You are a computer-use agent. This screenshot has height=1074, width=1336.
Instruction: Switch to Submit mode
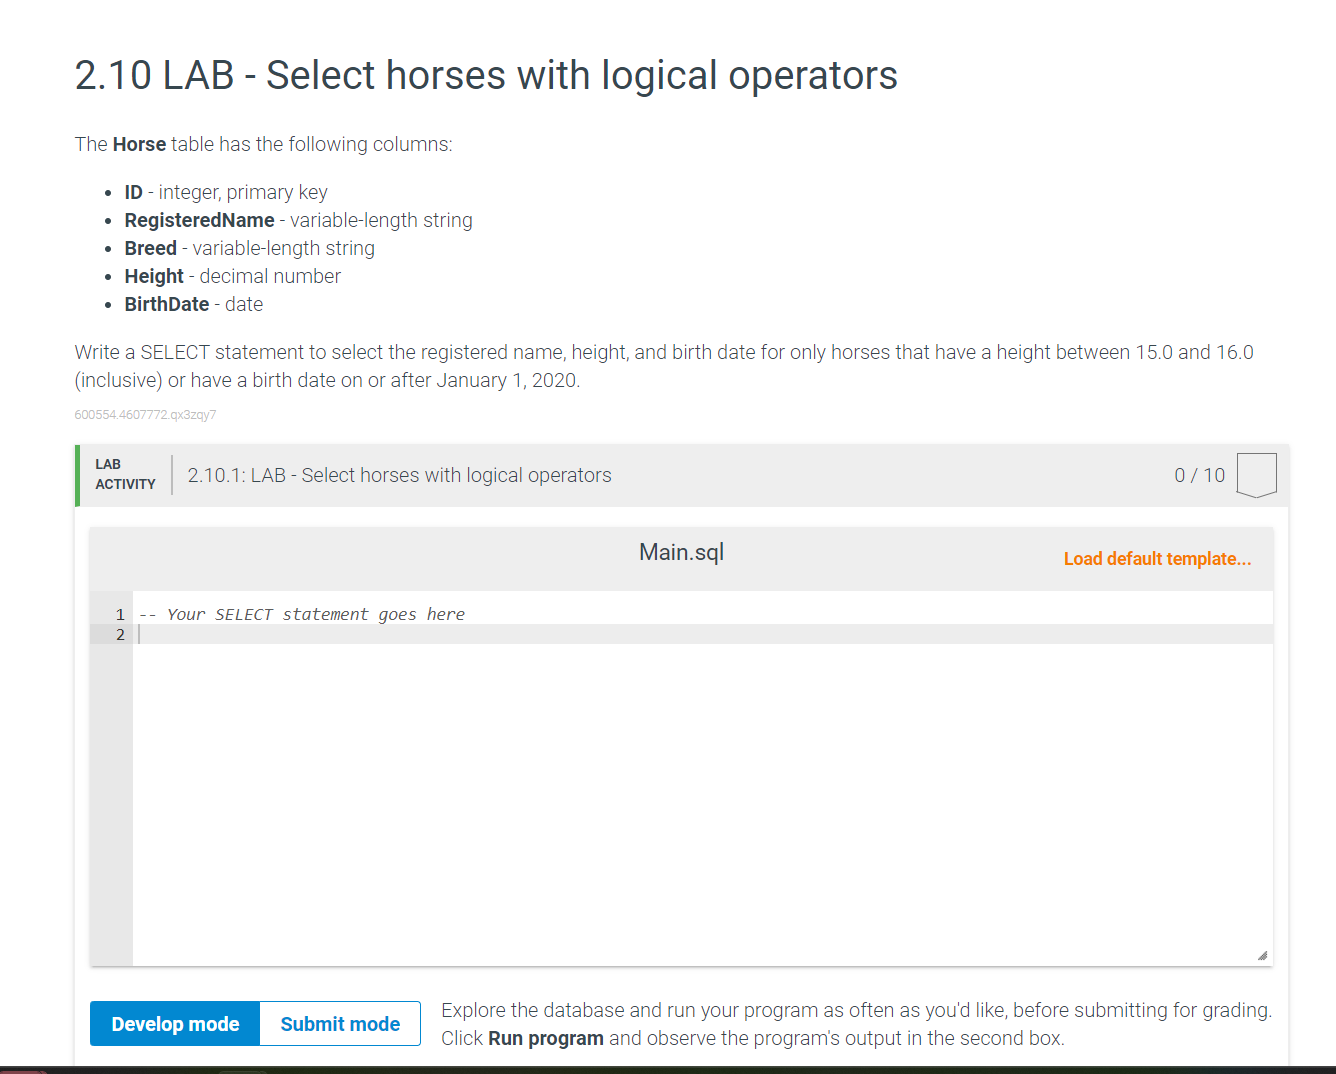pos(340,1024)
